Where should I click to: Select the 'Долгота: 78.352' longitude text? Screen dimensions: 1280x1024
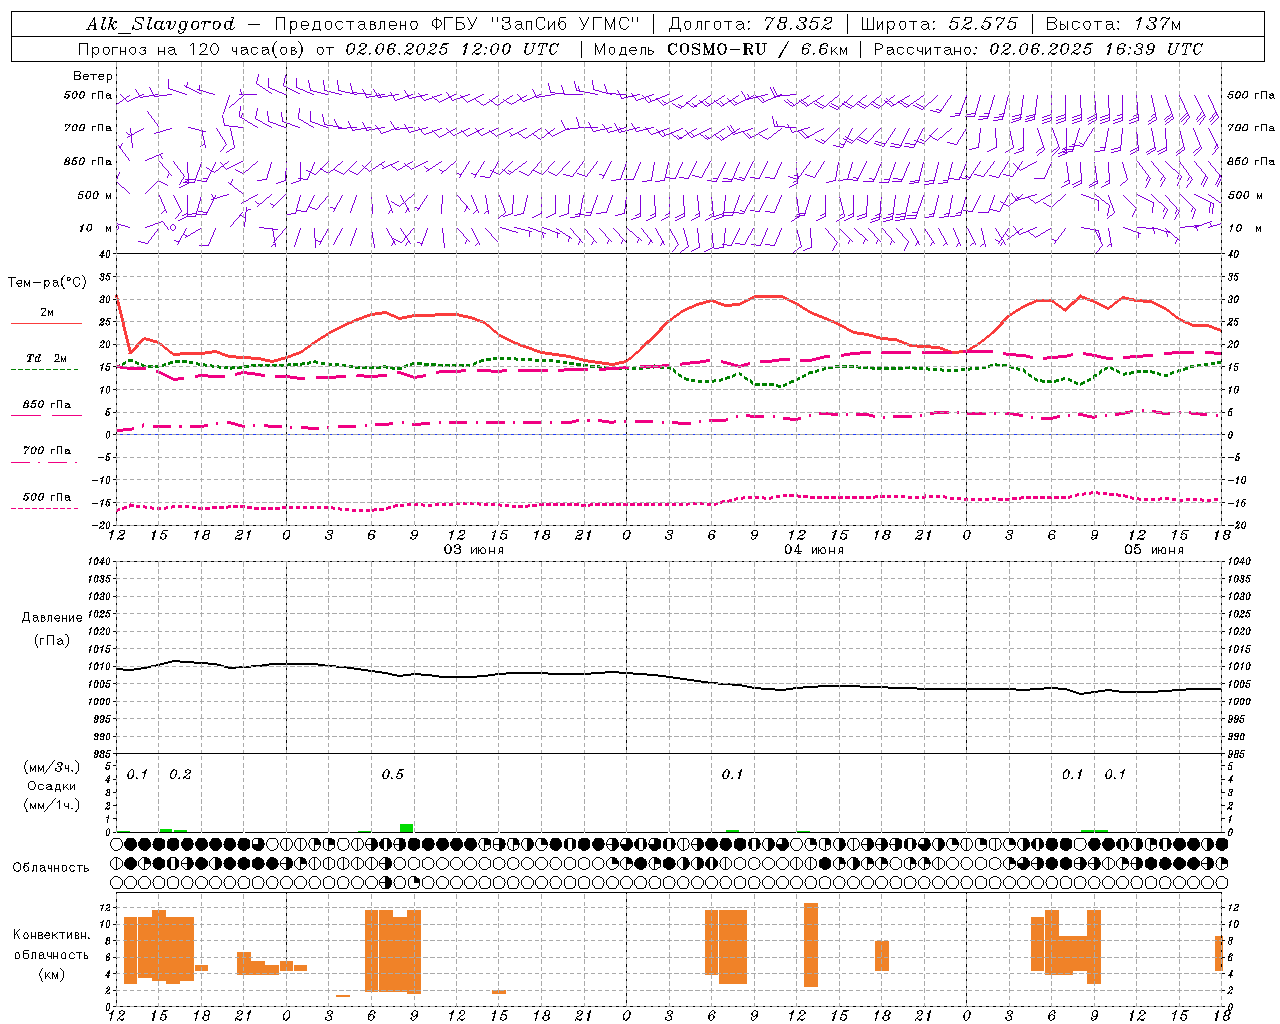point(750,24)
